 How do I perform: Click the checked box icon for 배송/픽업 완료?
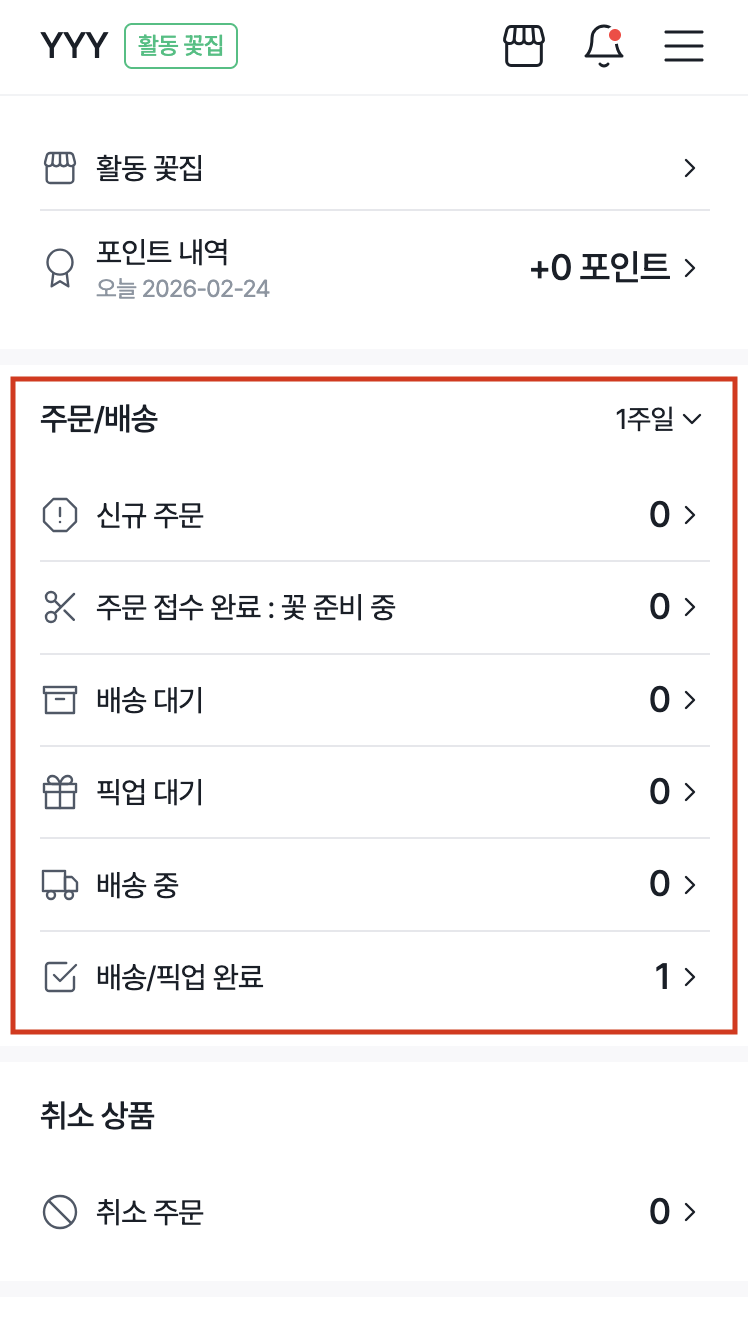point(60,976)
